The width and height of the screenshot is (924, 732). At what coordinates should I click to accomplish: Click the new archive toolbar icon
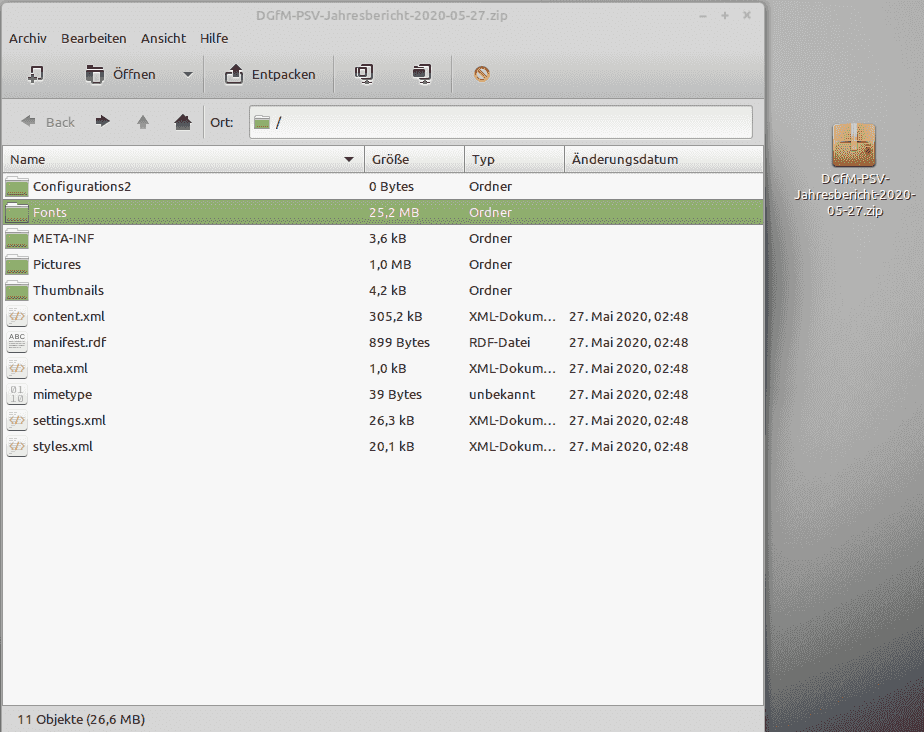[x=36, y=74]
